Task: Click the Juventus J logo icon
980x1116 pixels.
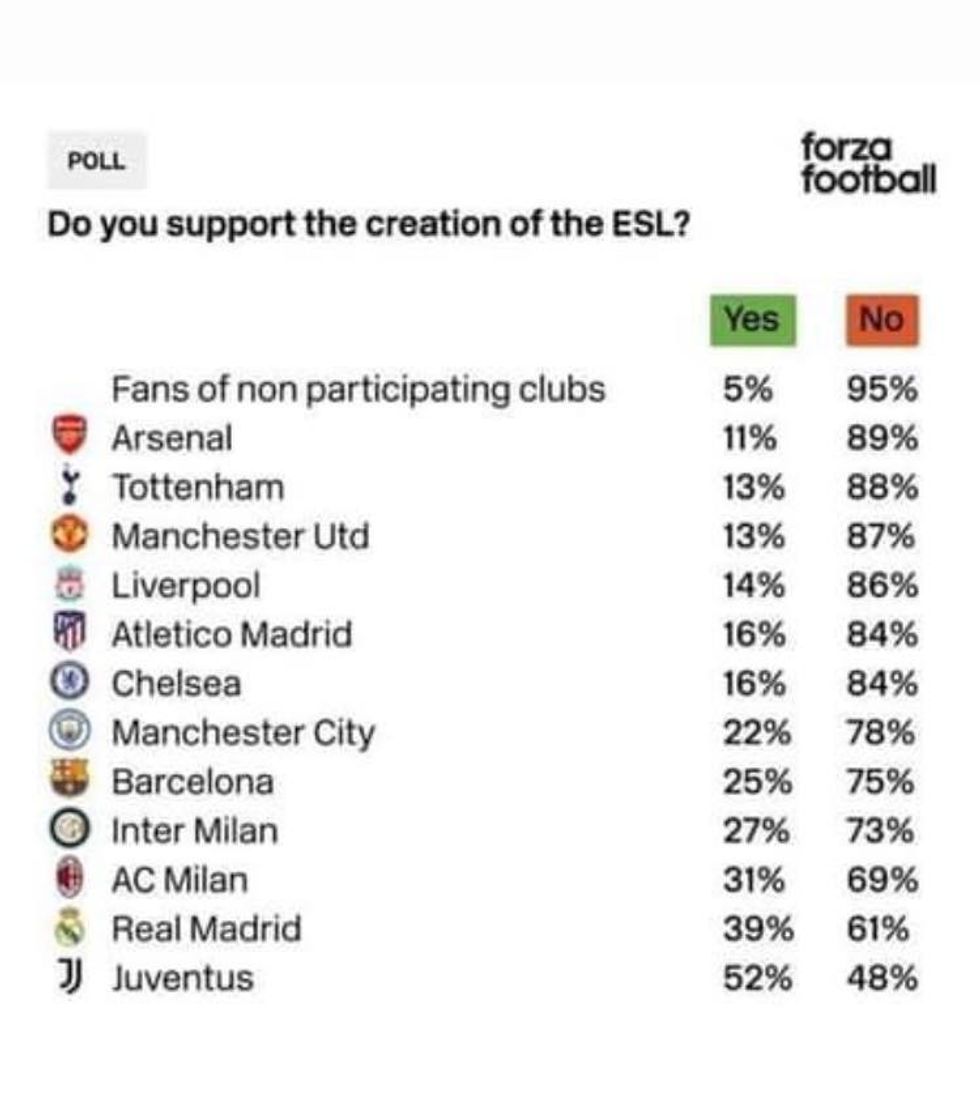Action: click(x=69, y=977)
